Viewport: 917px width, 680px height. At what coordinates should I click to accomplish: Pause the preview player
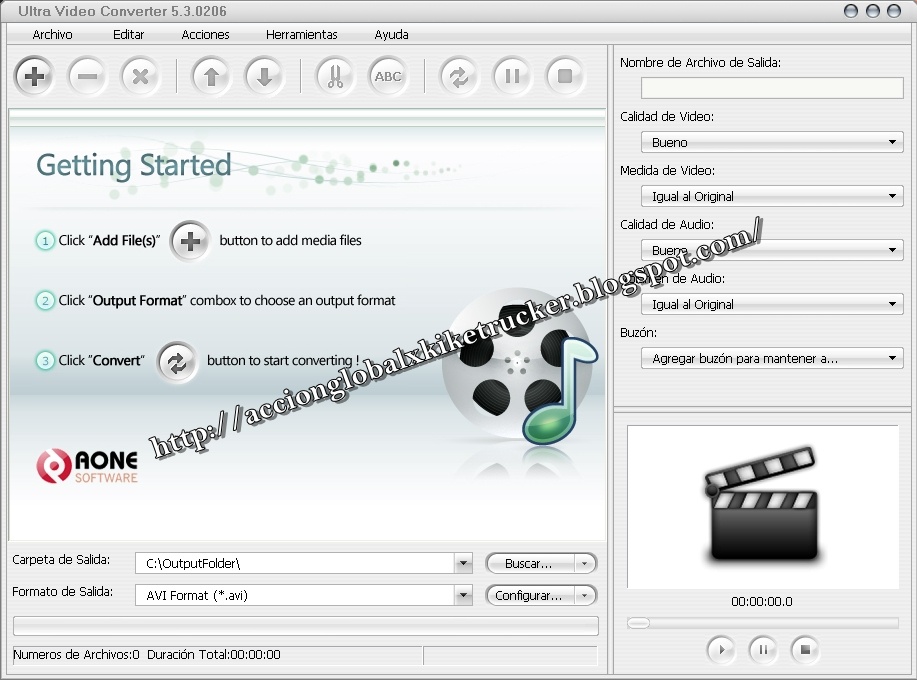(763, 650)
